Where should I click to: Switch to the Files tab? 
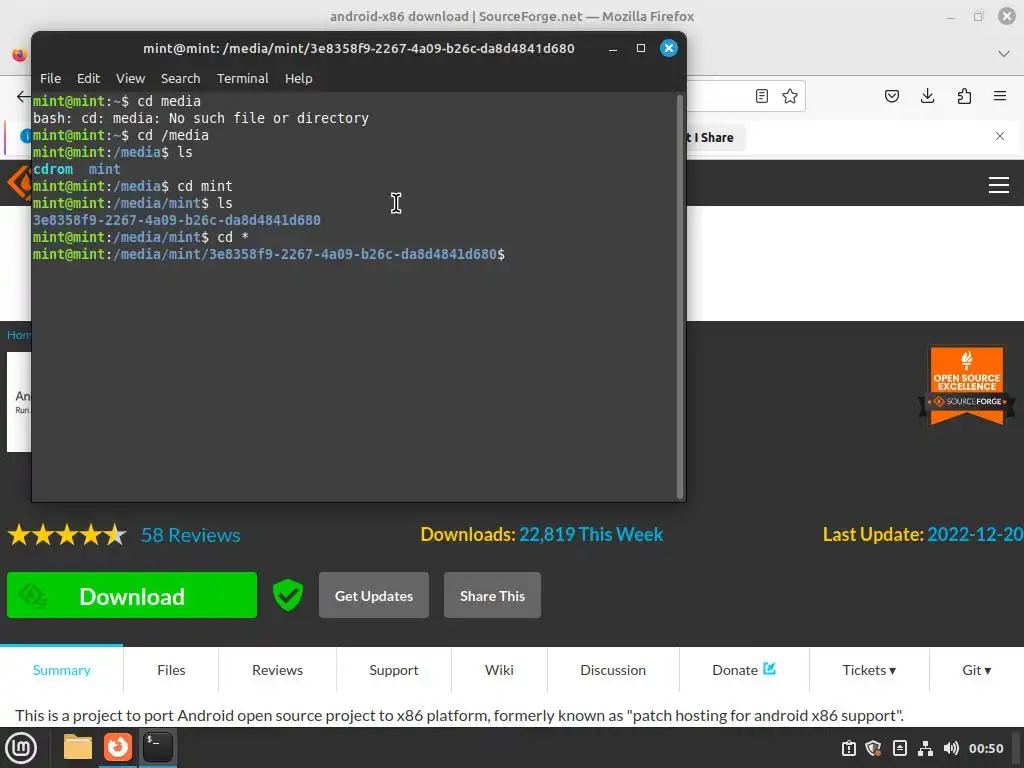click(171, 670)
